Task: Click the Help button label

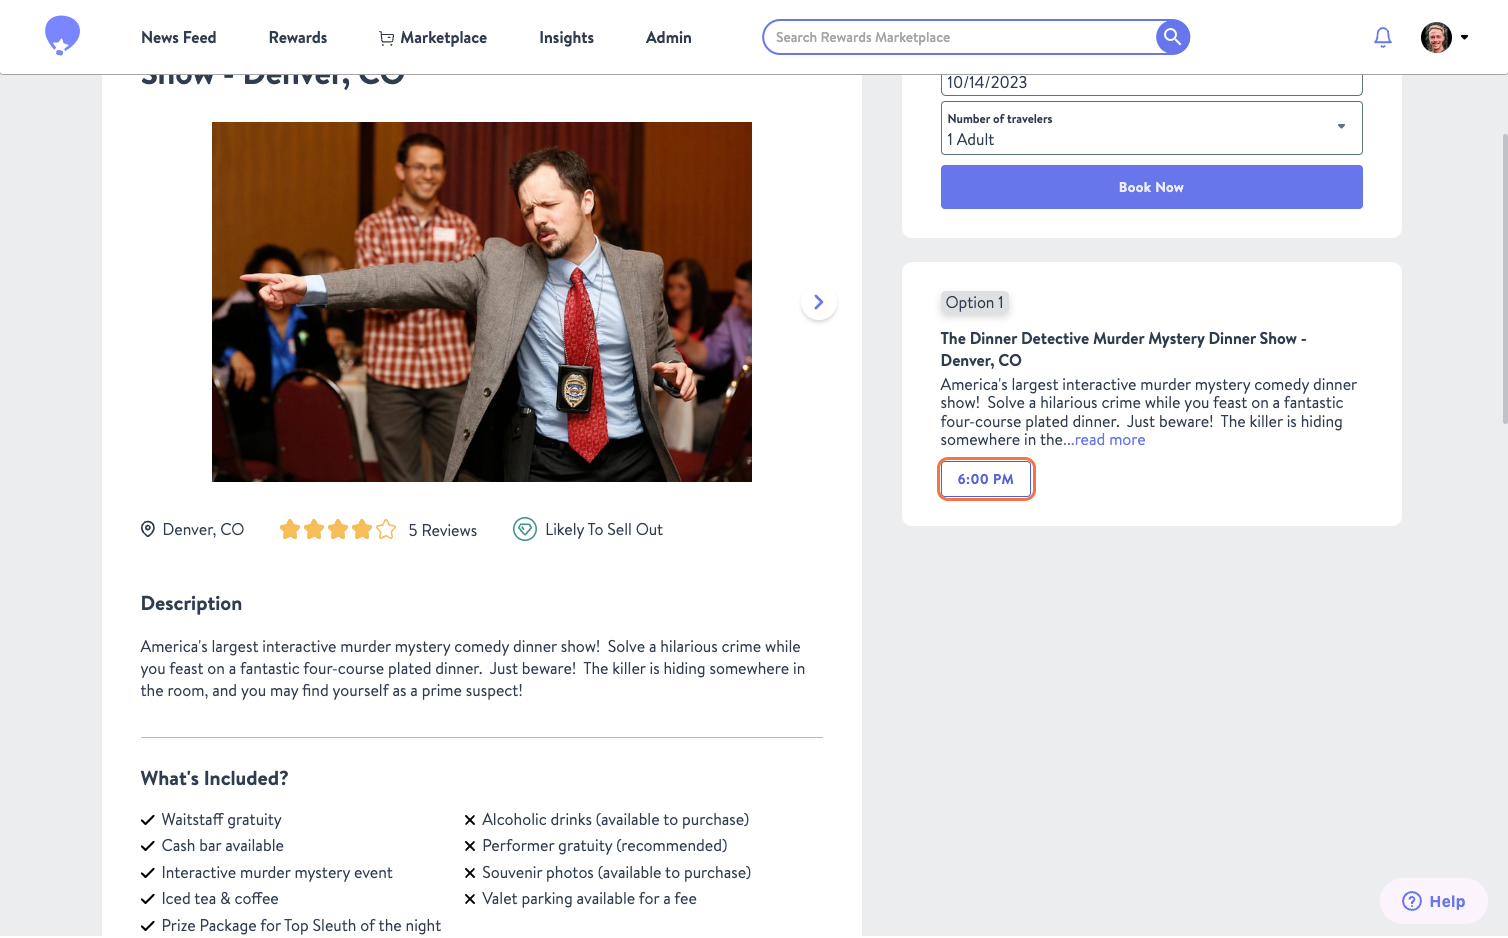Action: [1447, 901]
